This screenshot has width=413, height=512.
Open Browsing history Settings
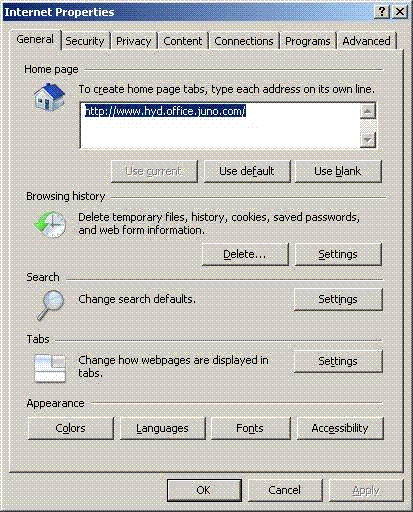[338, 254]
